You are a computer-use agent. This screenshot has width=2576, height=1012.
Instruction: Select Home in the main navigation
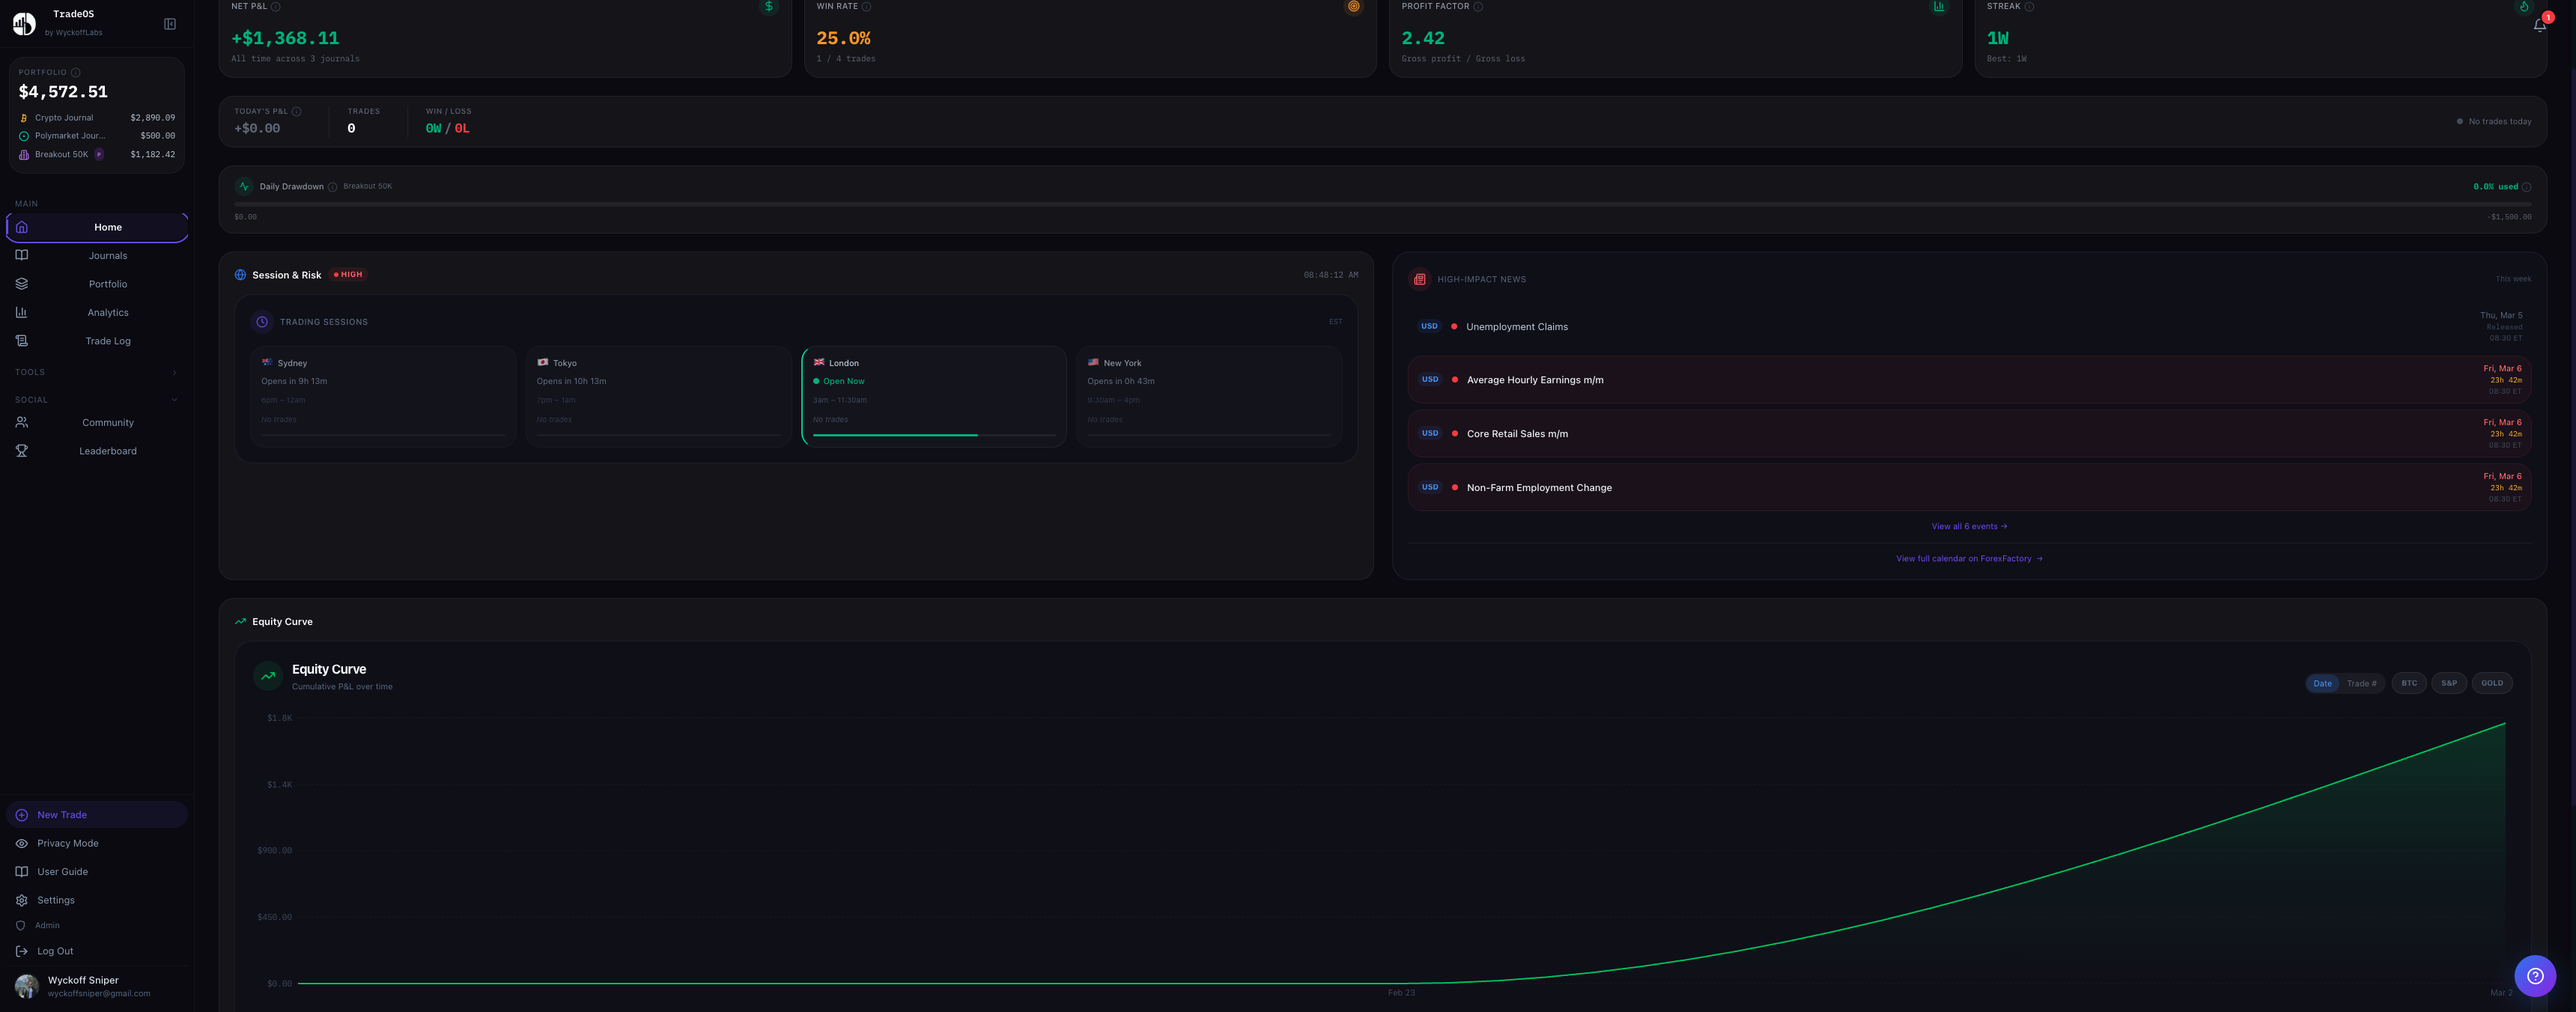tap(107, 227)
